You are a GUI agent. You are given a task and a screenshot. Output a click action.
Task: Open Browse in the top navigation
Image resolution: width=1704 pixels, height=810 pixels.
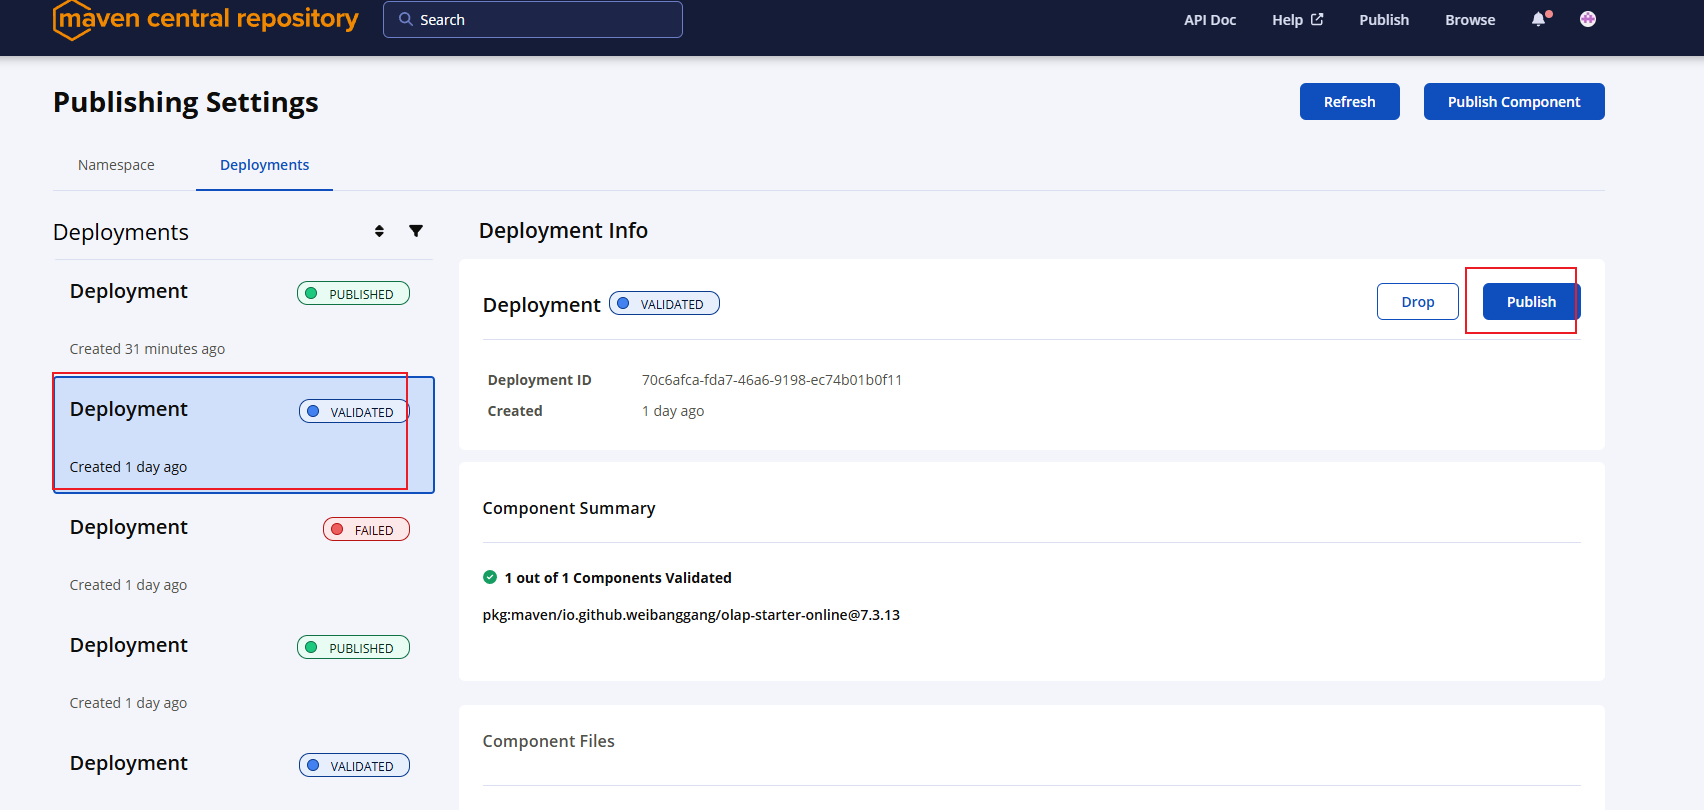1470,20
